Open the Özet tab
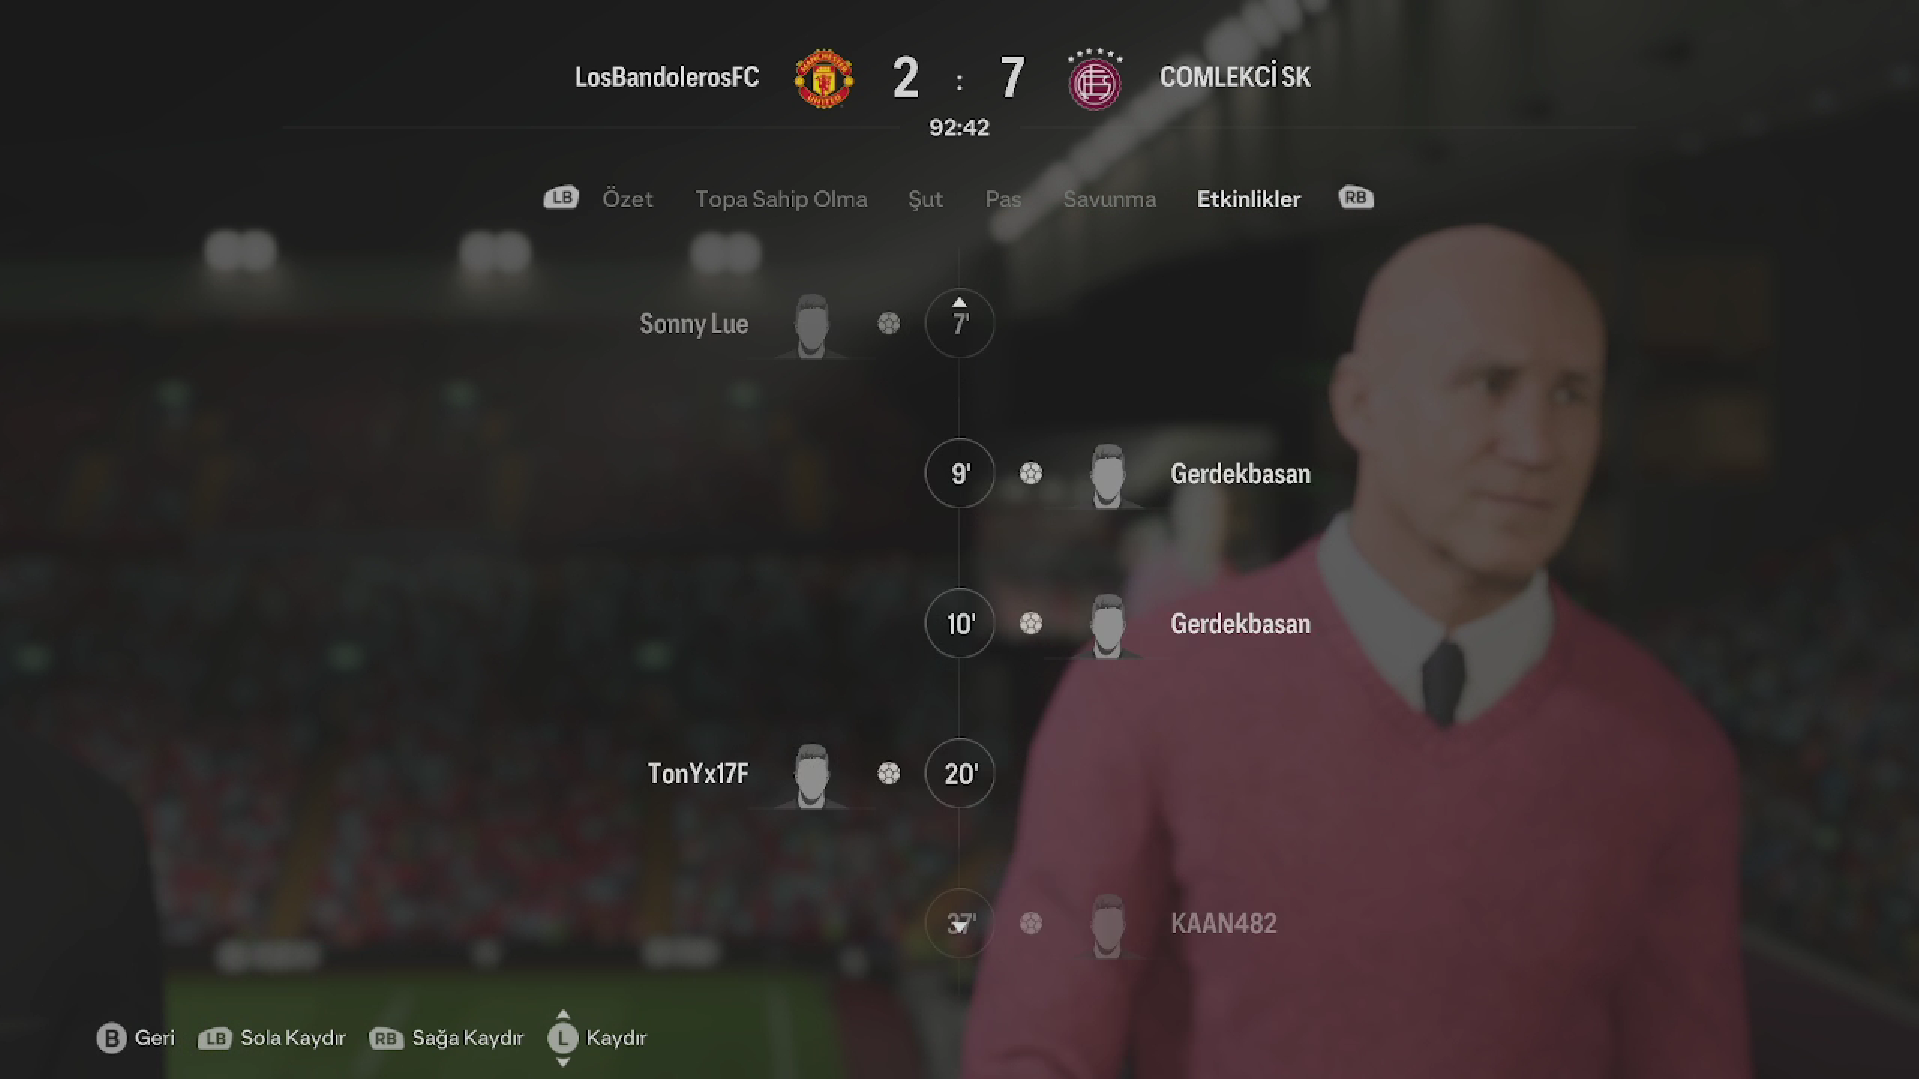This screenshot has height=1079, width=1919. point(627,198)
